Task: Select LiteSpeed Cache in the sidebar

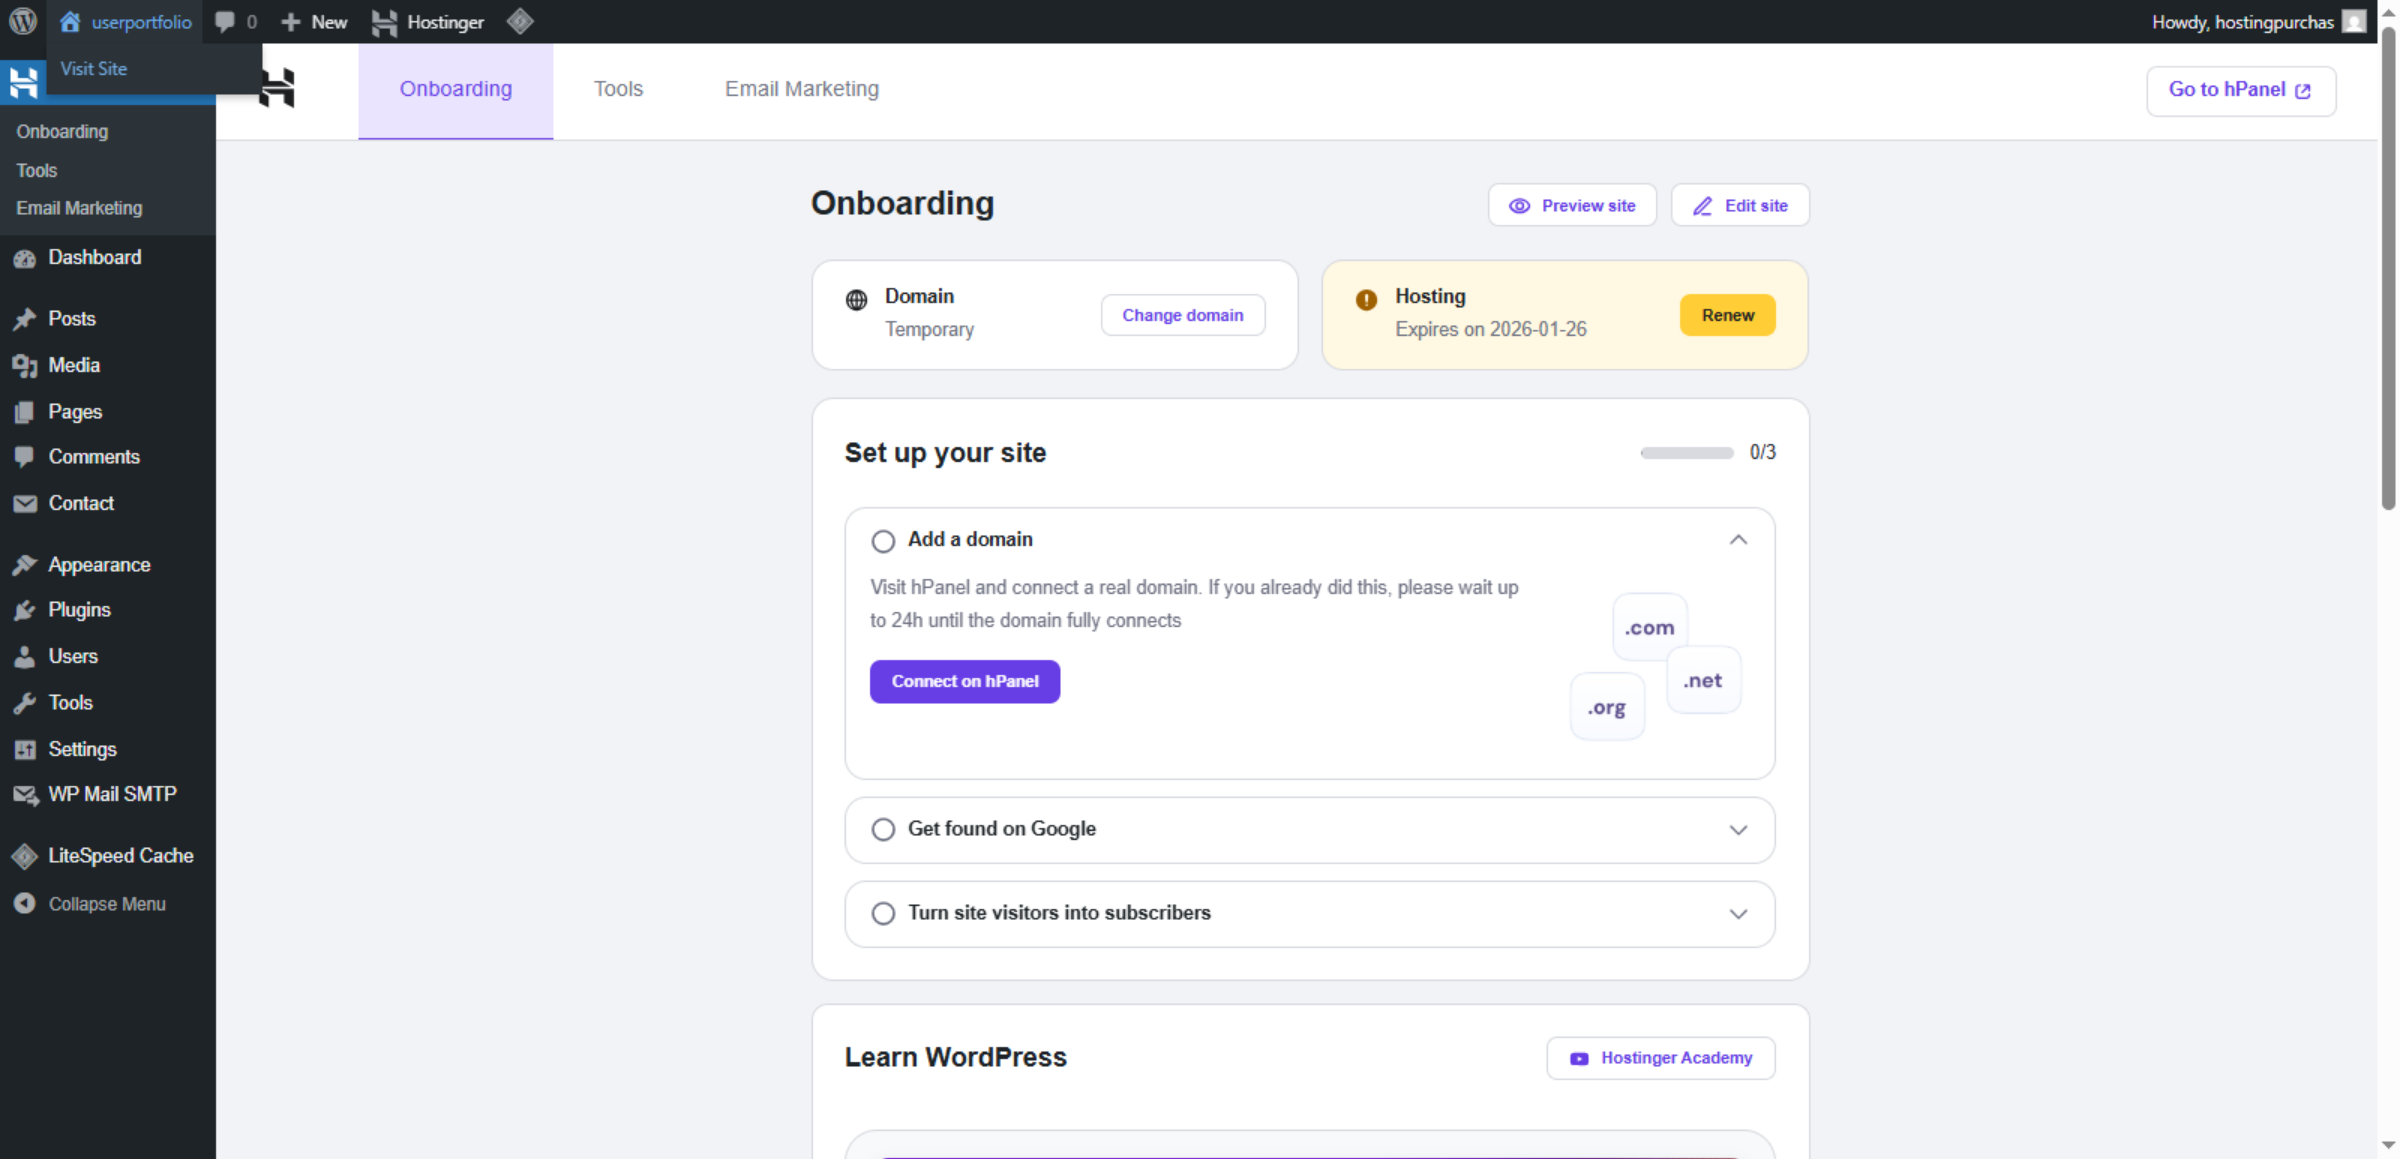Action: coord(121,855)
